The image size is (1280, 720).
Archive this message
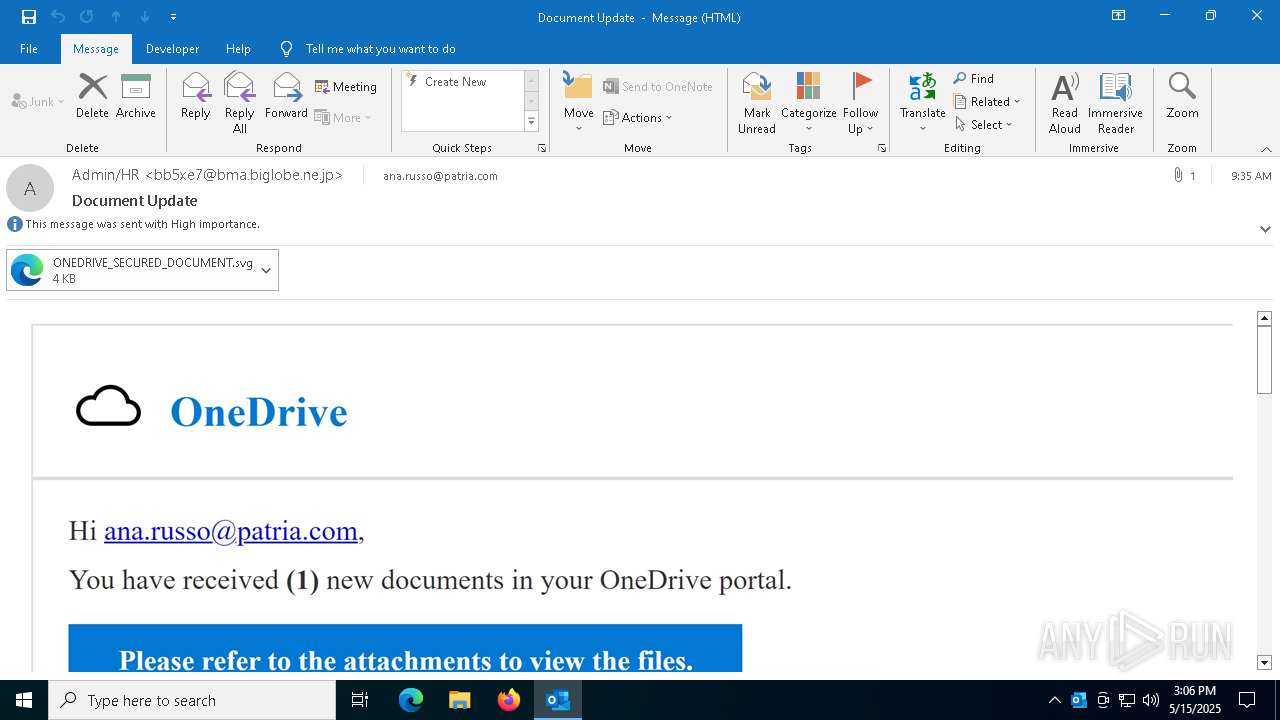[136, 96]
